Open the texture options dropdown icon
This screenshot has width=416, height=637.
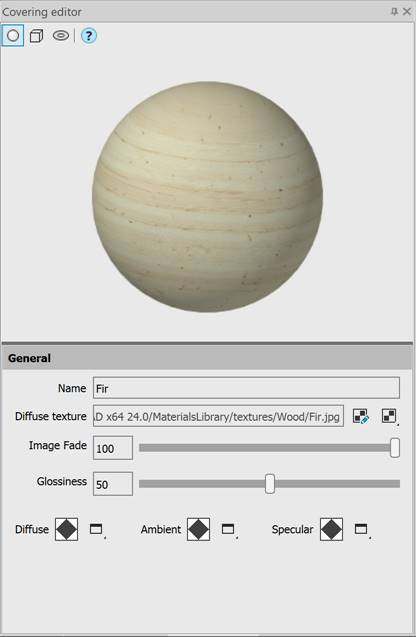point(390,416)
